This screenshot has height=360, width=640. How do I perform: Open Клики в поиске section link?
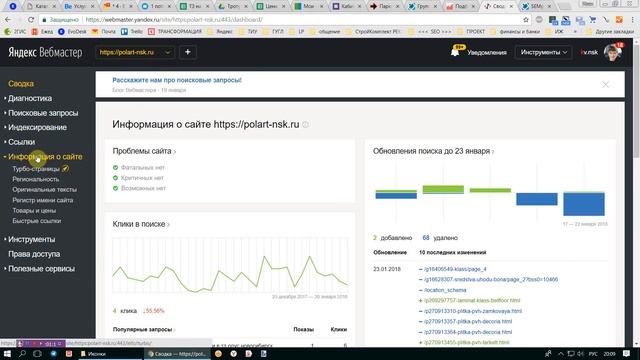141,224
